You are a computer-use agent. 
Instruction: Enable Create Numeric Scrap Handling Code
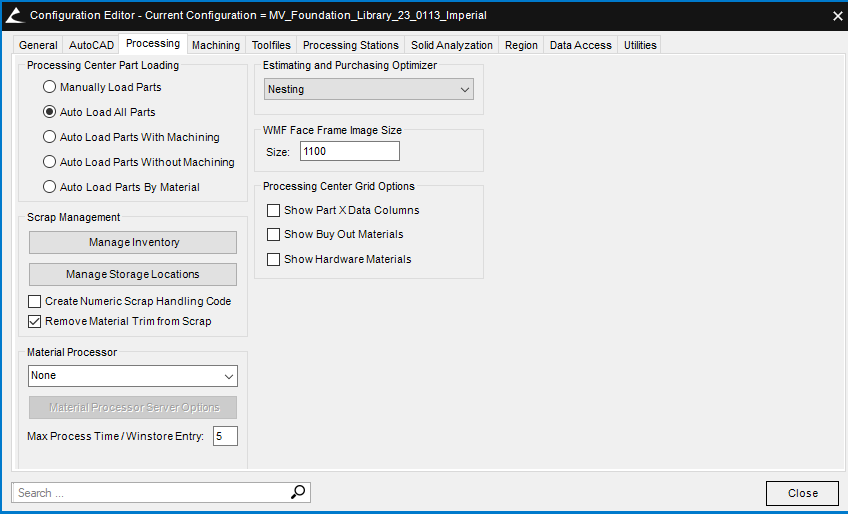(35, 301)
